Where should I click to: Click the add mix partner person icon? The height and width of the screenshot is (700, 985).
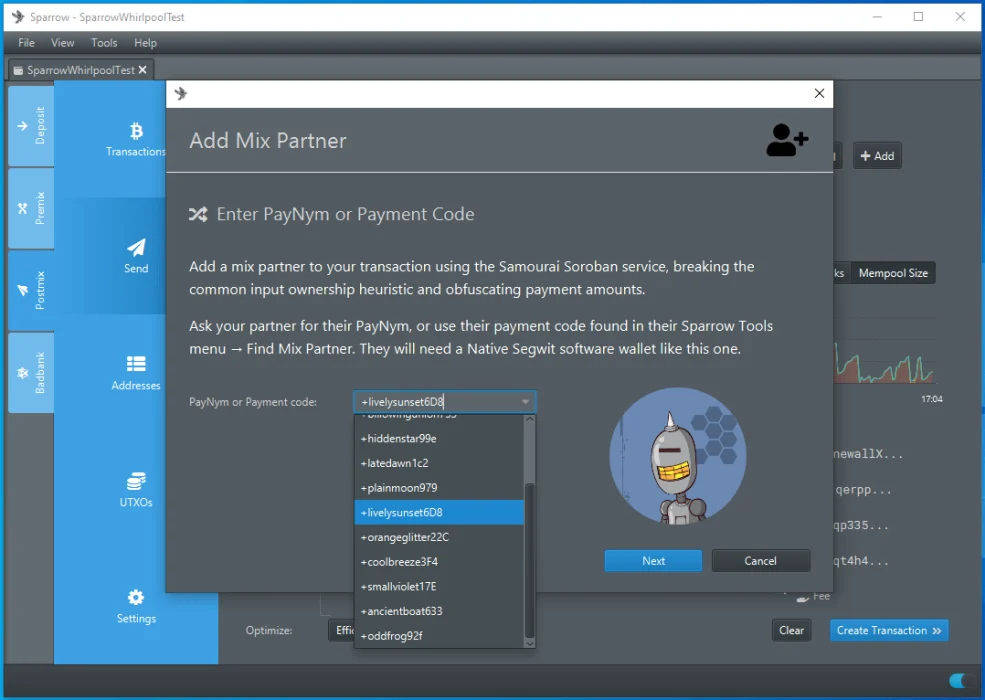click(787, 141)
